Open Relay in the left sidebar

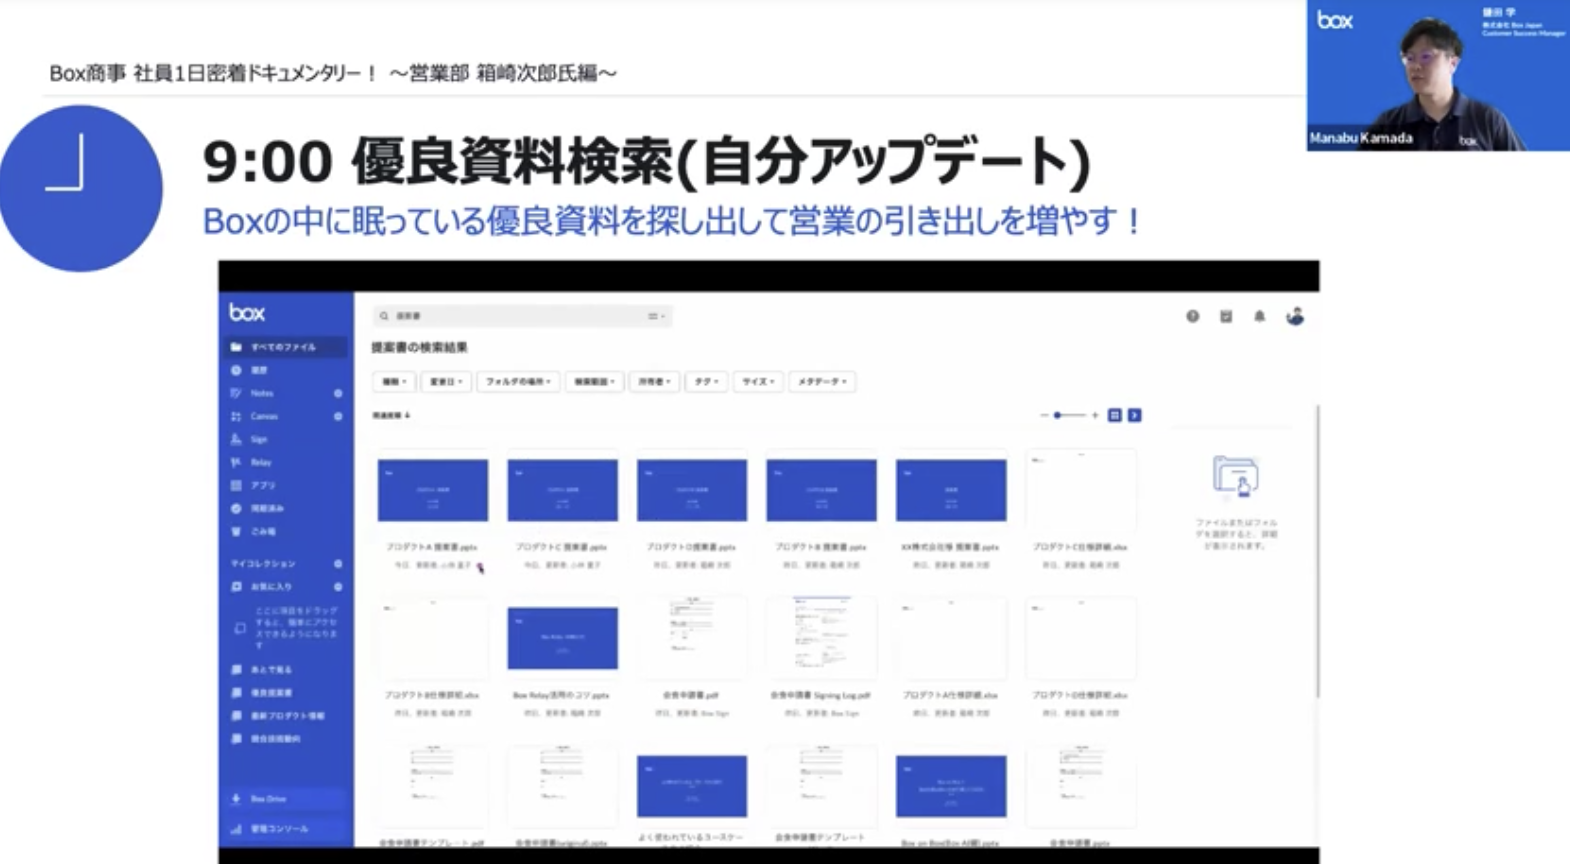(x=261, y=462)
